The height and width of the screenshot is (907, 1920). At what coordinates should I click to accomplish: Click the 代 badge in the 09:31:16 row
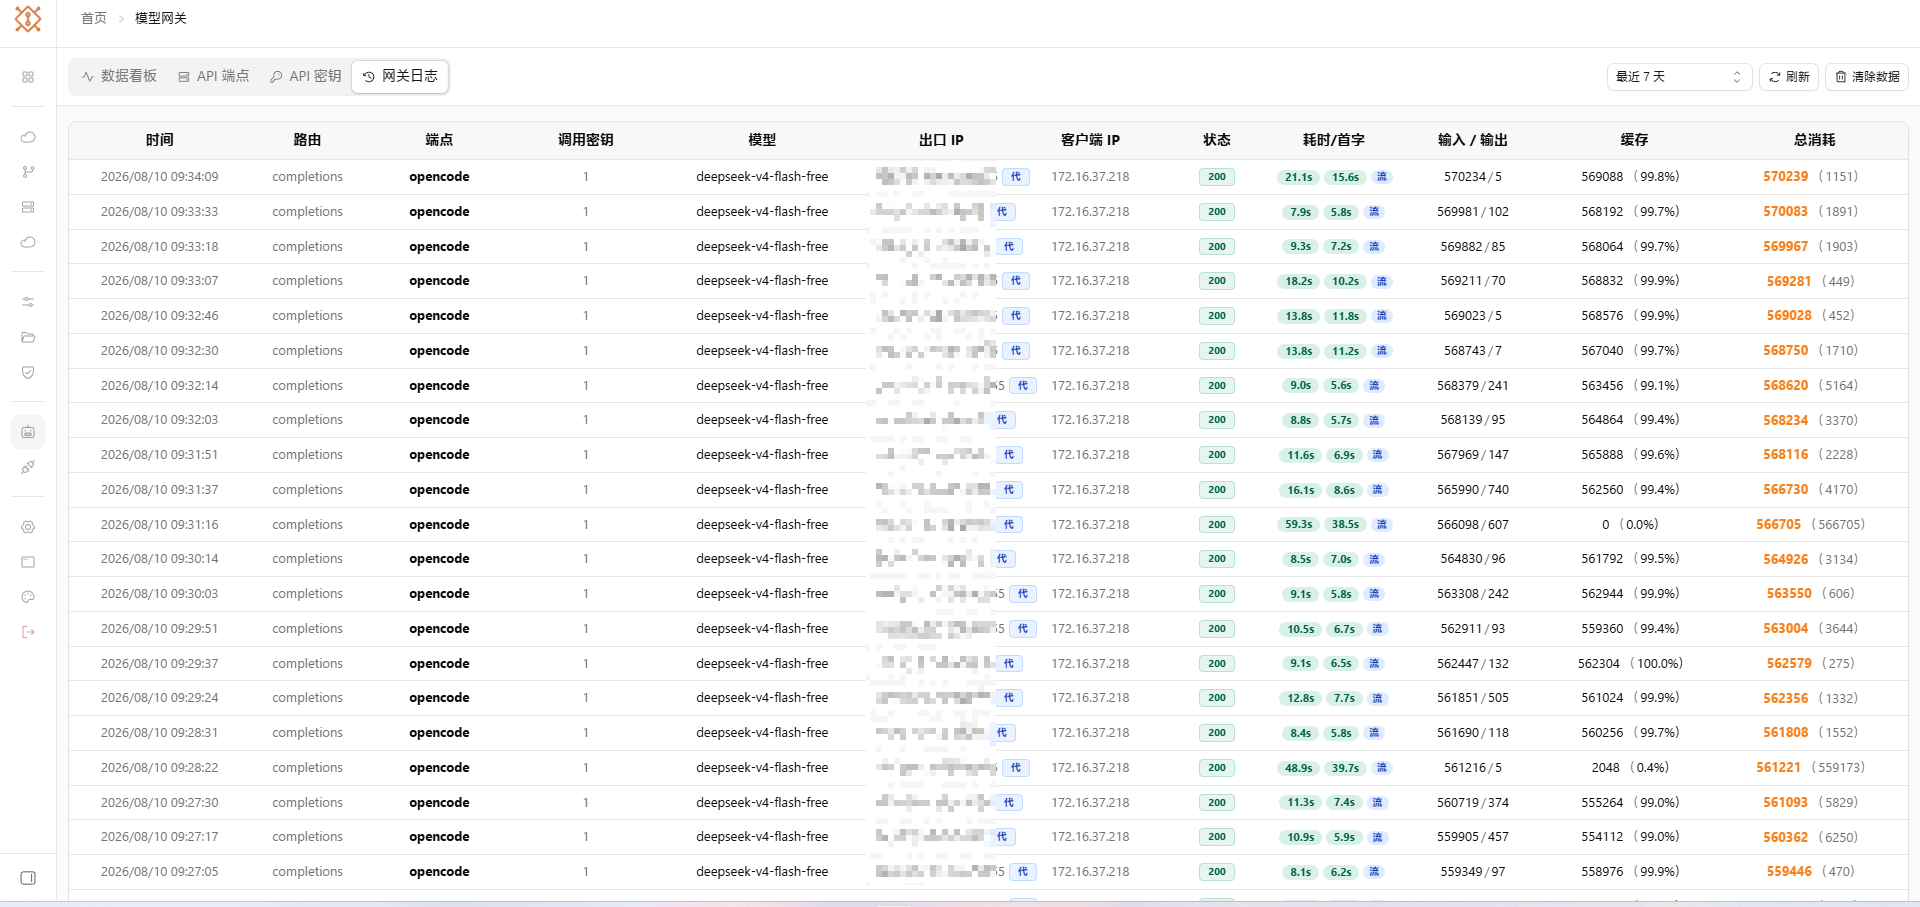coord(1009,525)
